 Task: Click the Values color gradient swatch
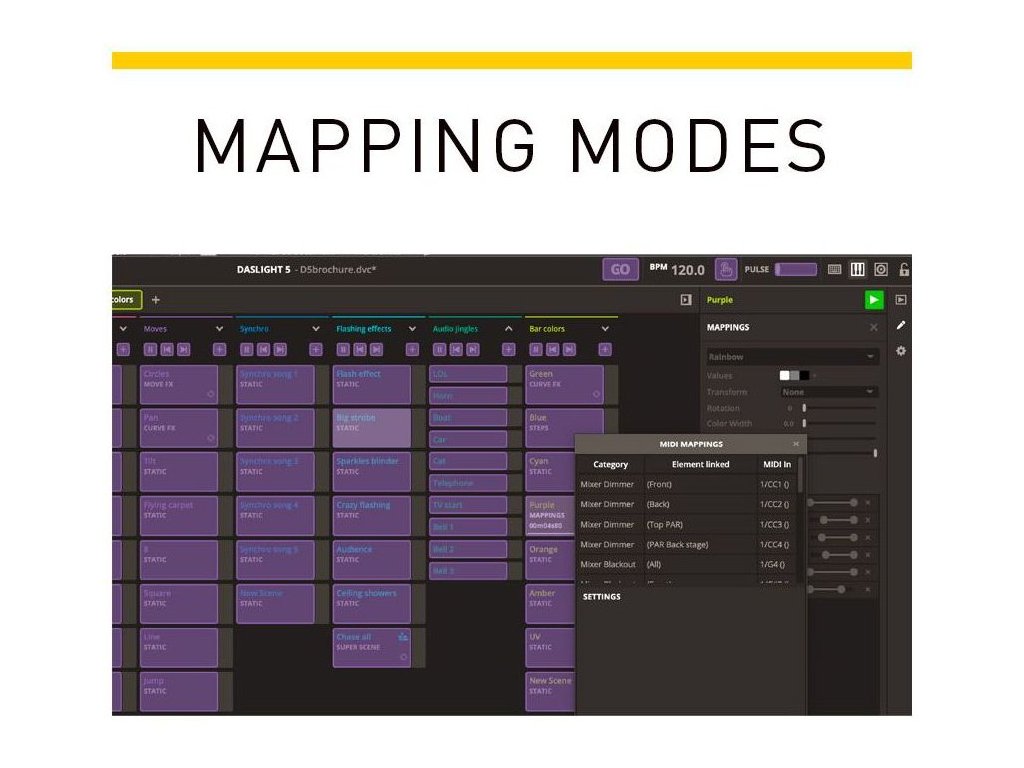[x=794, y=376]
